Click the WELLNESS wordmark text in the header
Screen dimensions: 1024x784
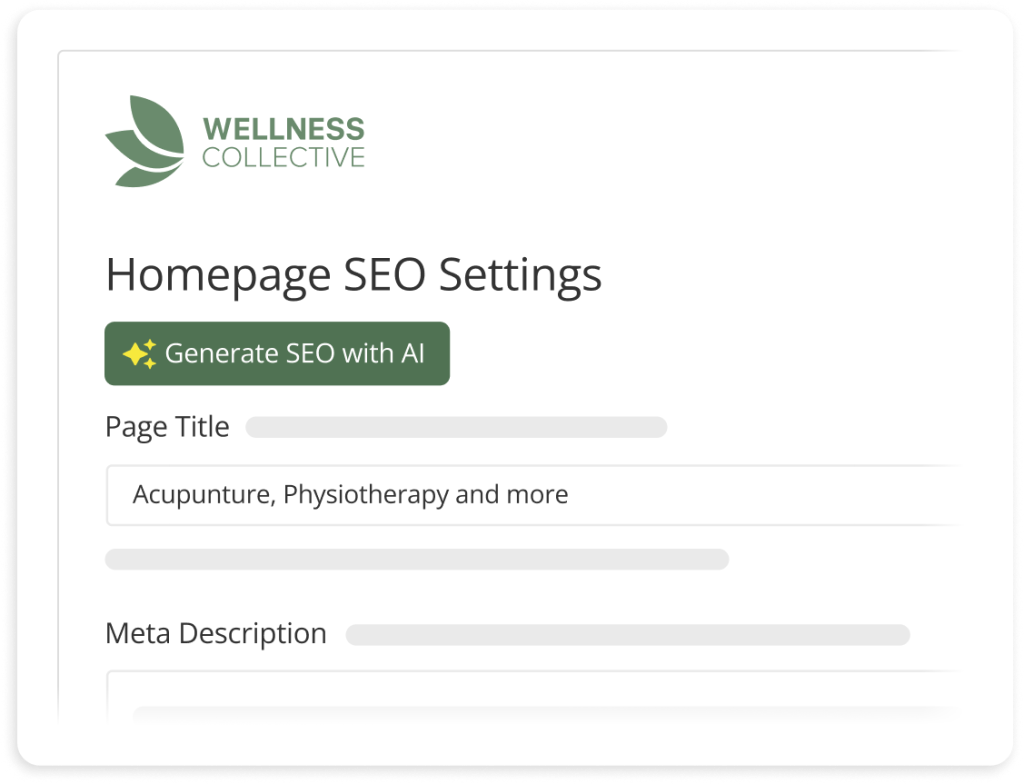[x=284, y=128]
